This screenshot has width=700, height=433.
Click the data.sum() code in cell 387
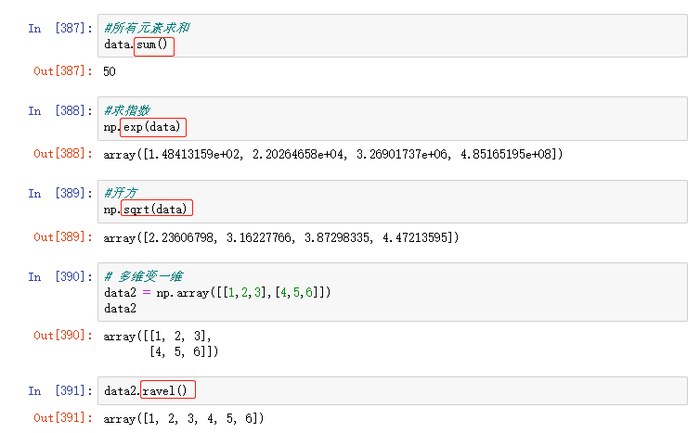[x=138, y=46]
